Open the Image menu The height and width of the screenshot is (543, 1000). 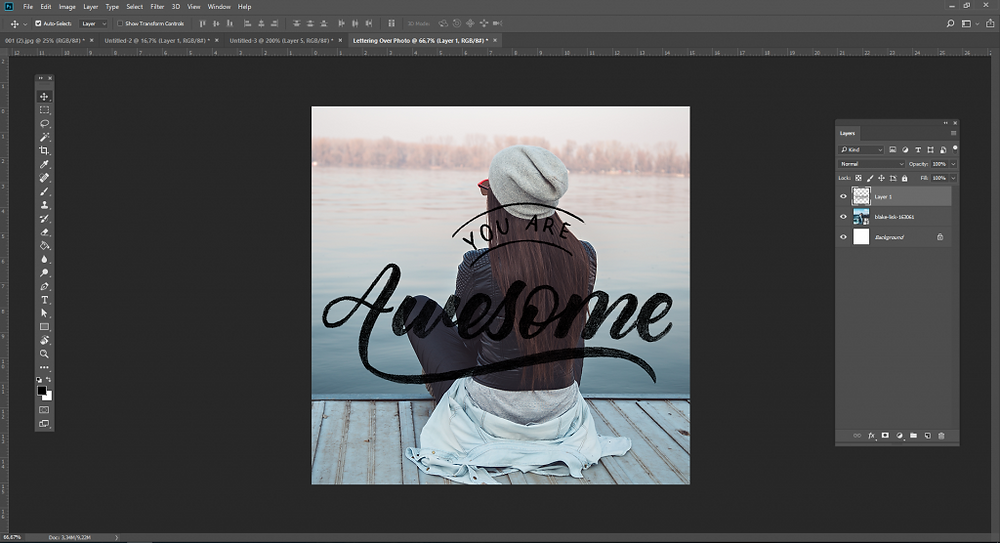pyautogui.click(x=67, y=6)
